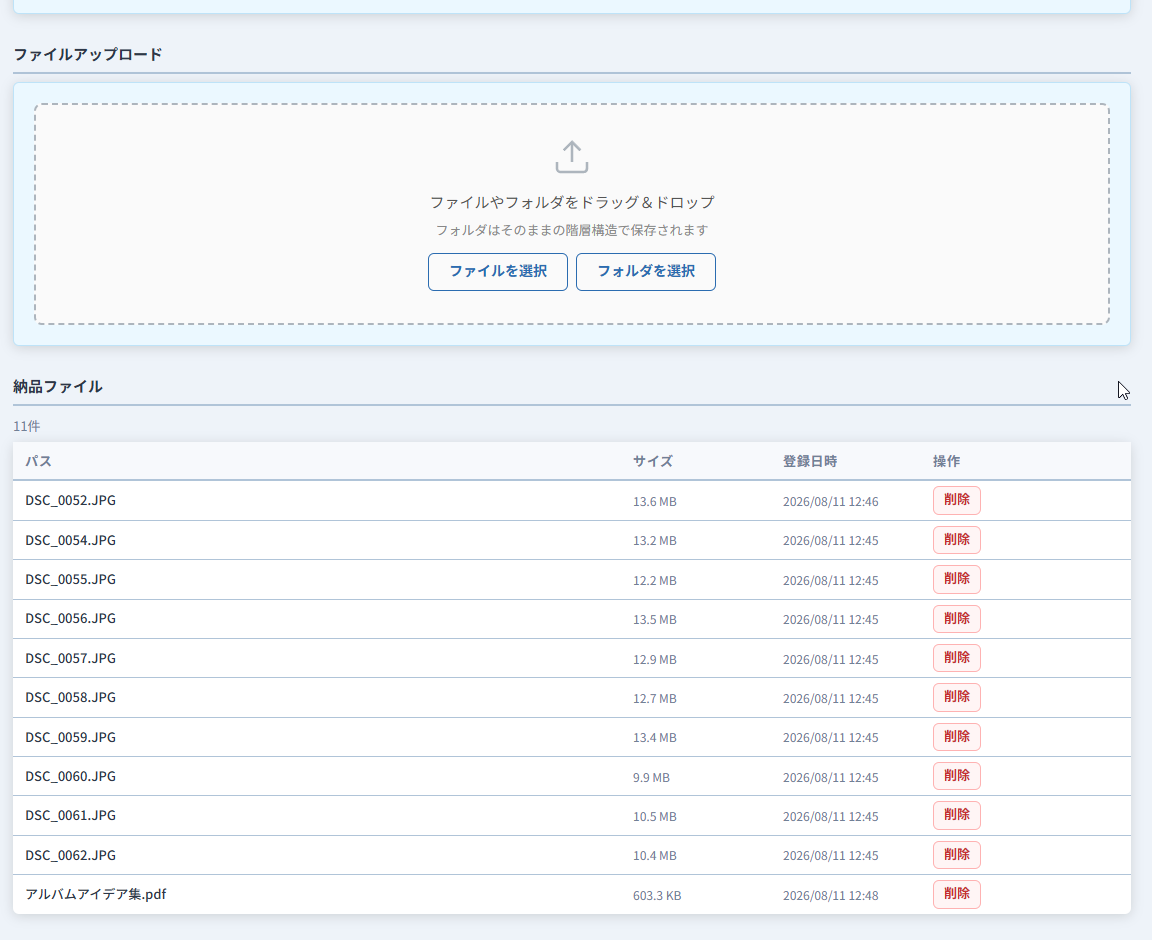1152x940 pixels.
Task: Click the upload arrow icon
Action: pyautogui.click(x=572, y=157)
